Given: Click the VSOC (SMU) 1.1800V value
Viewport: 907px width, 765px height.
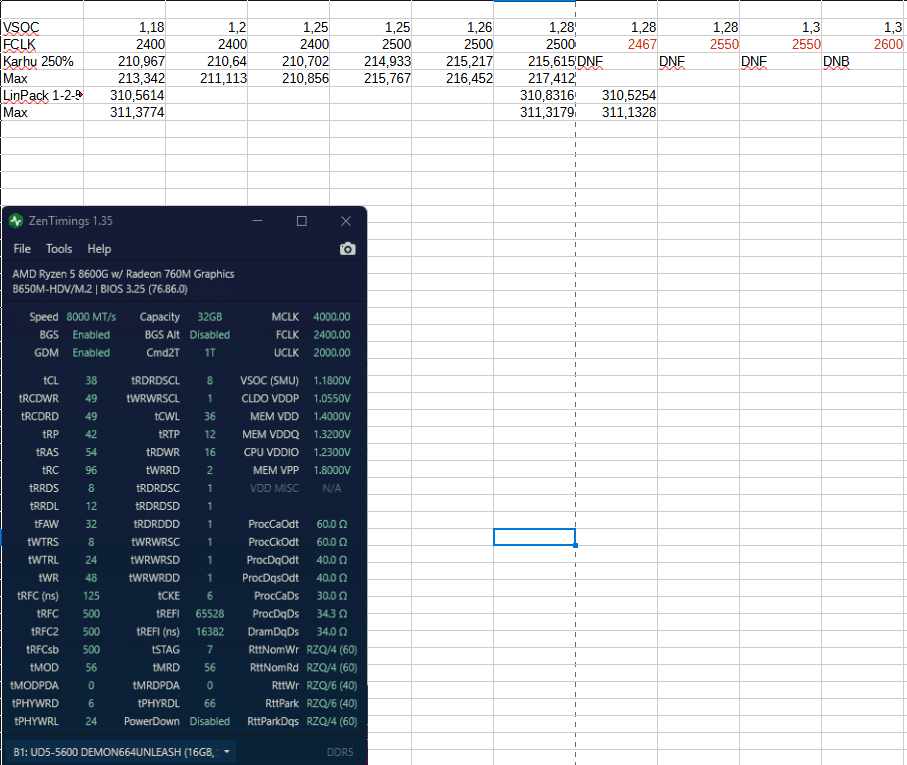Looking at the screenshot, I should 331,380.
